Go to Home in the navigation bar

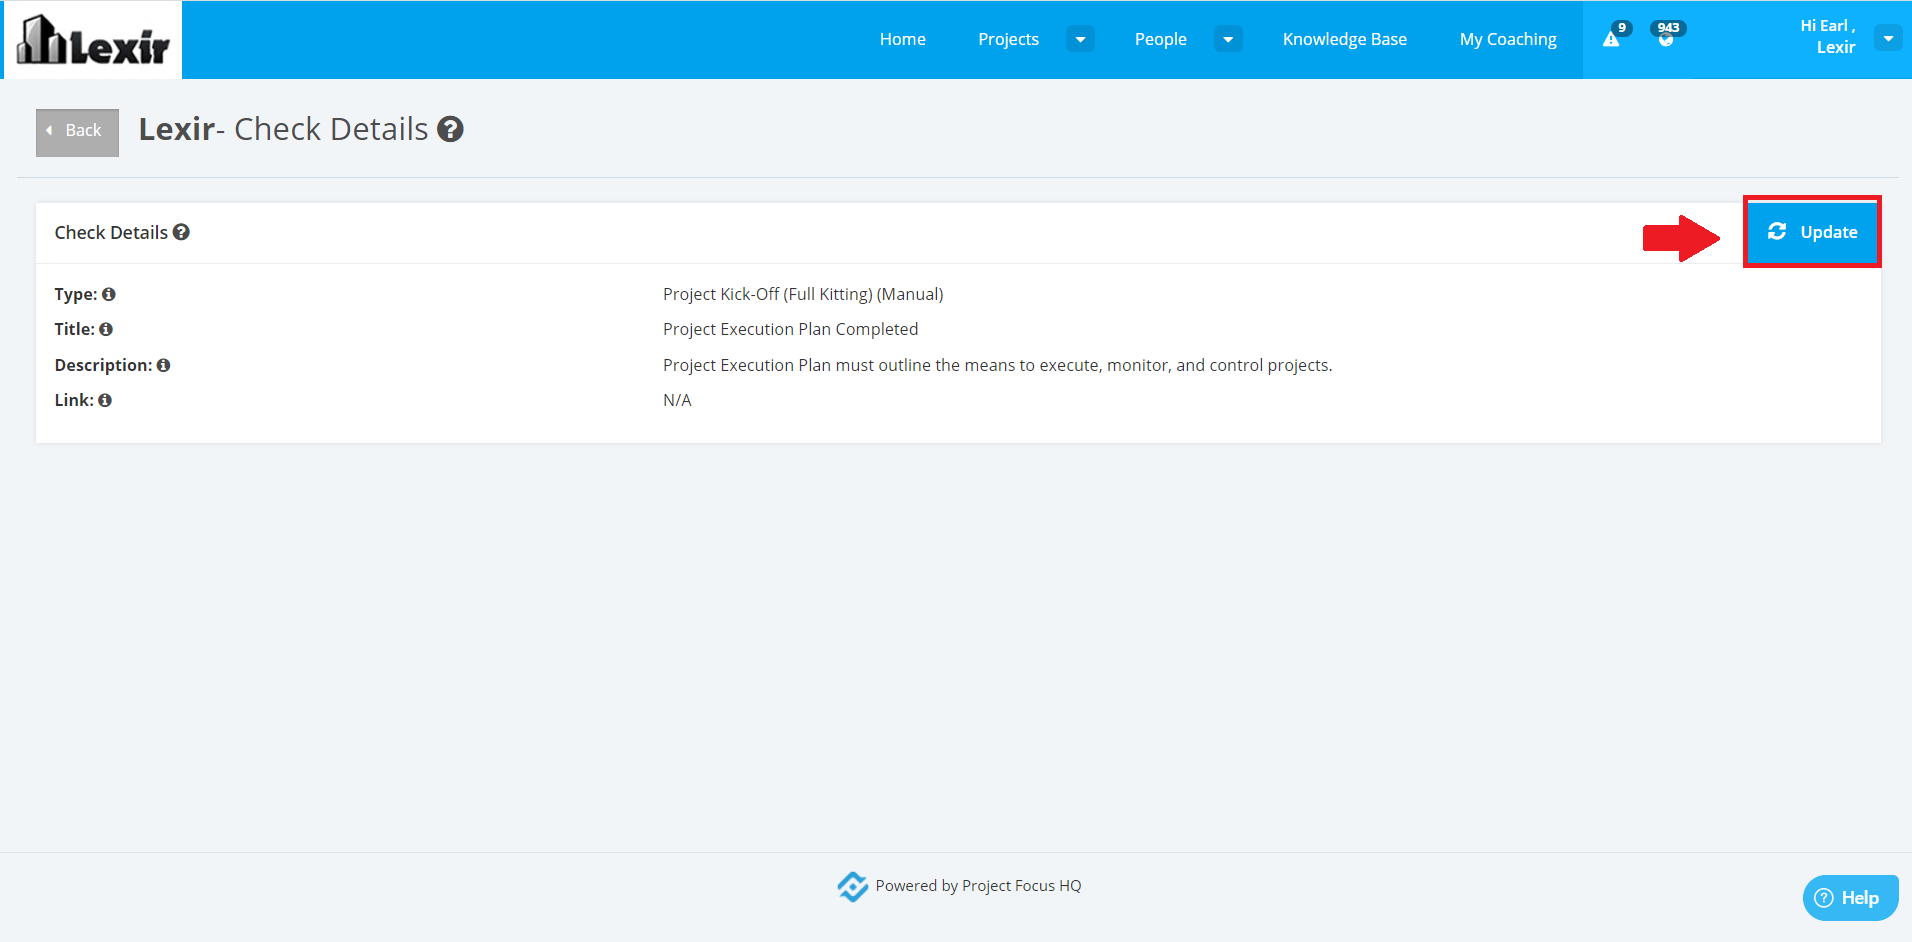point(903,39)
